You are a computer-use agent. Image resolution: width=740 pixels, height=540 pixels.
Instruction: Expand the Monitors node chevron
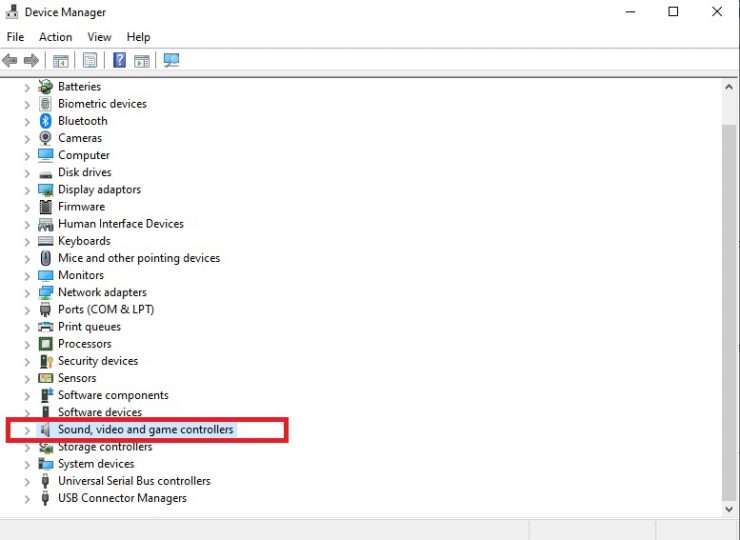tap(27, 276)
